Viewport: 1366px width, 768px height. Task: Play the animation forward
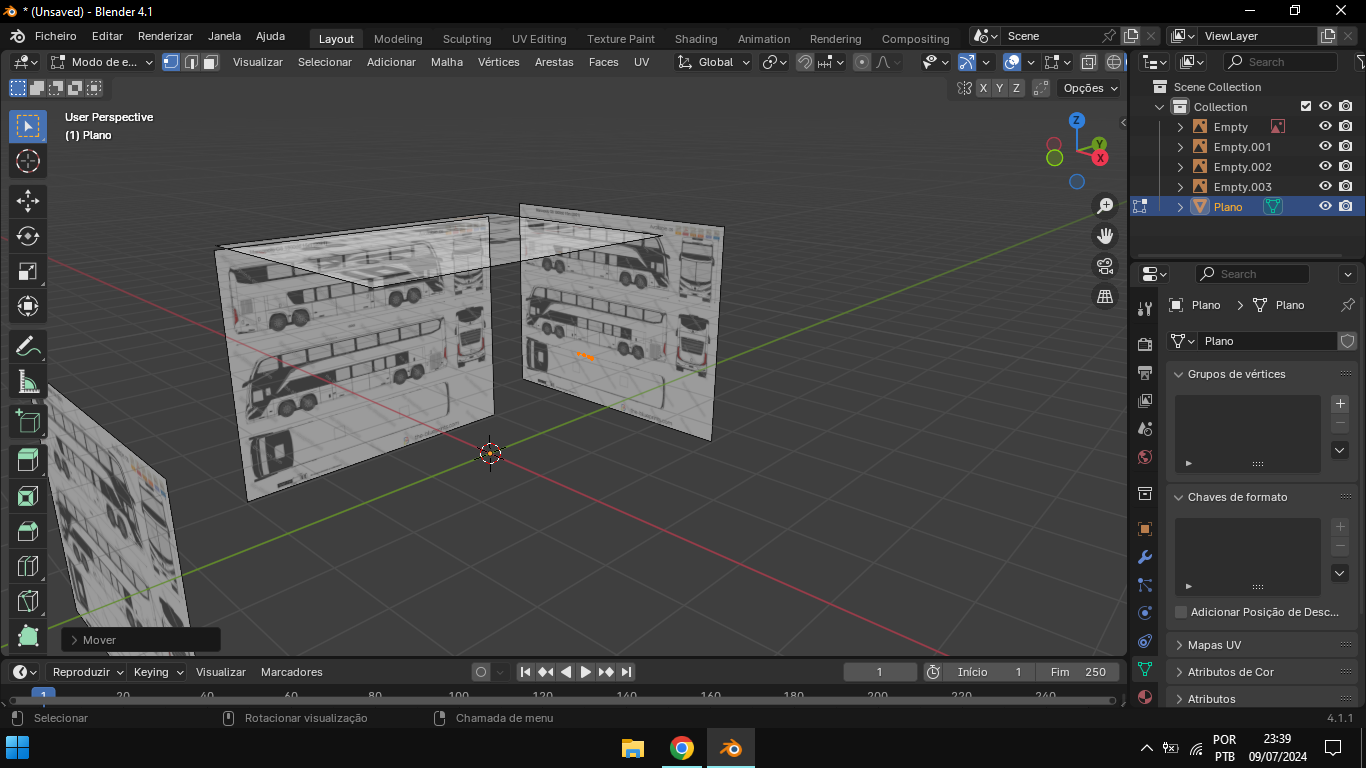tap(586, 672)
